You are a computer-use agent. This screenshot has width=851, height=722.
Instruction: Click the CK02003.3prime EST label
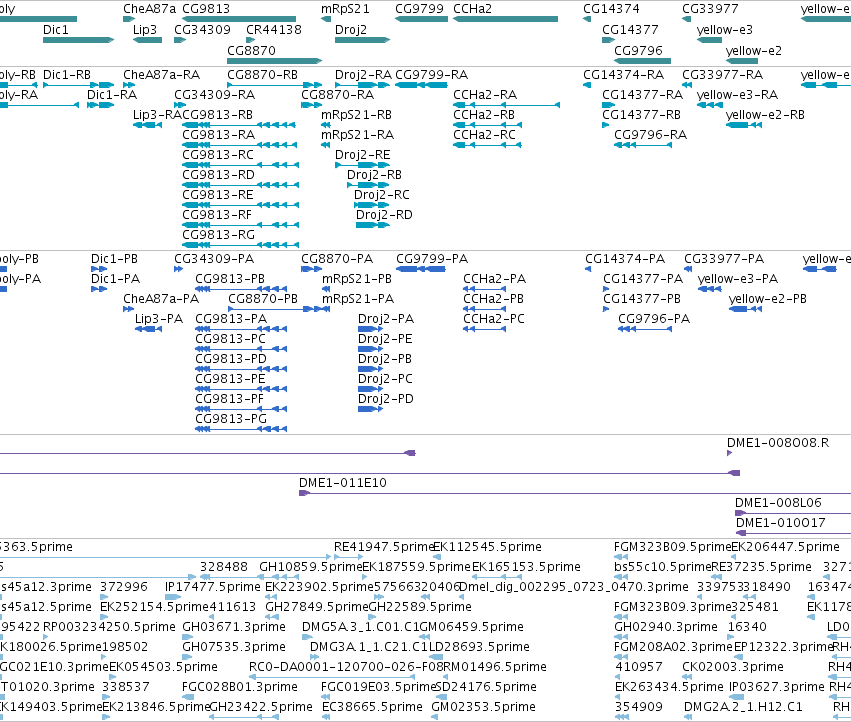tap(733, 667)
